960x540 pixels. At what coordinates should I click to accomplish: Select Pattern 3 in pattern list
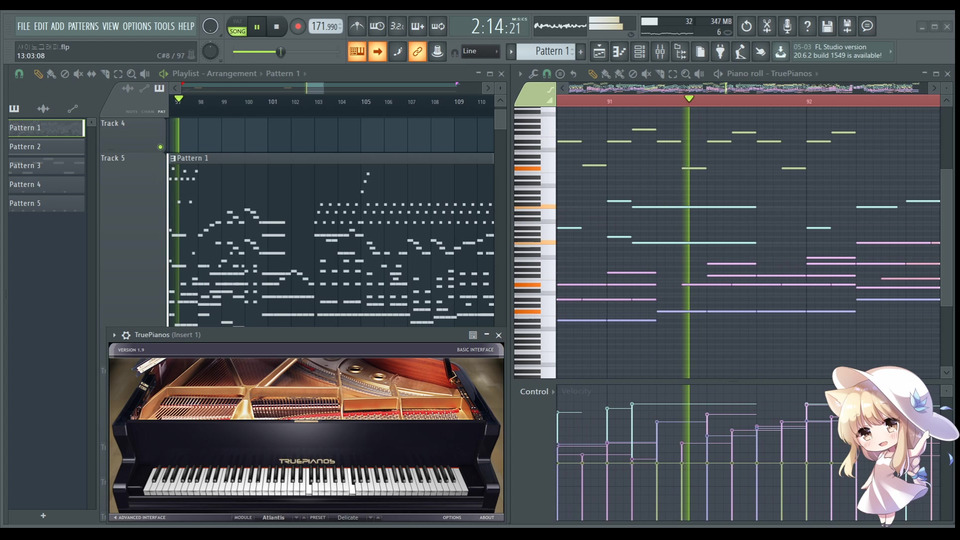coord(46,165)
